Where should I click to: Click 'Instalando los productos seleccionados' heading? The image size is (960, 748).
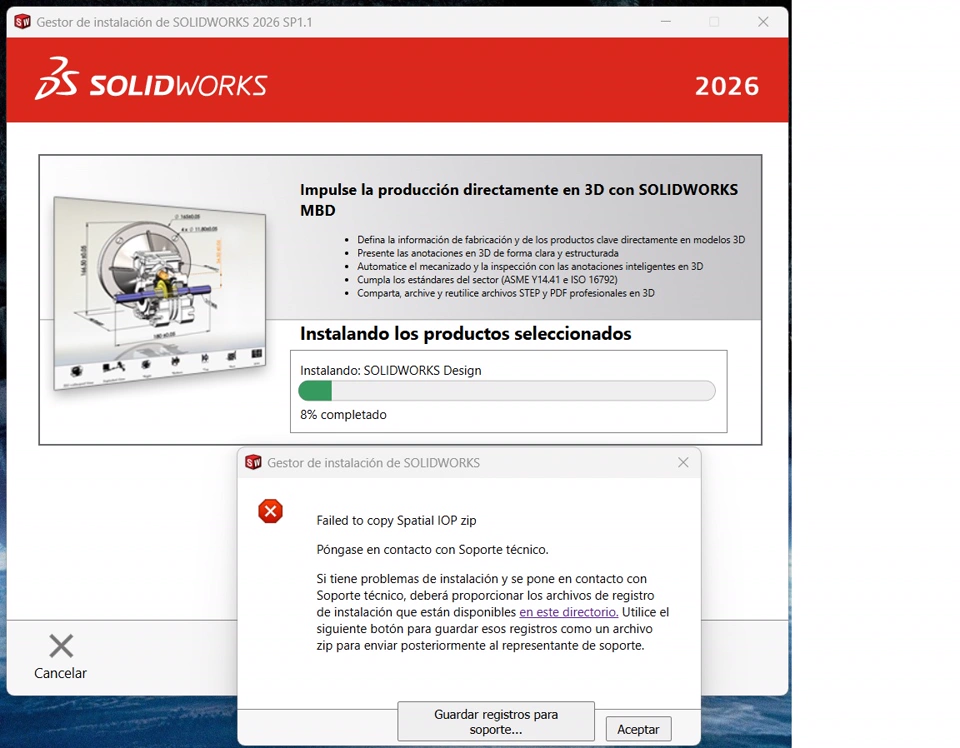coord(465,334)
